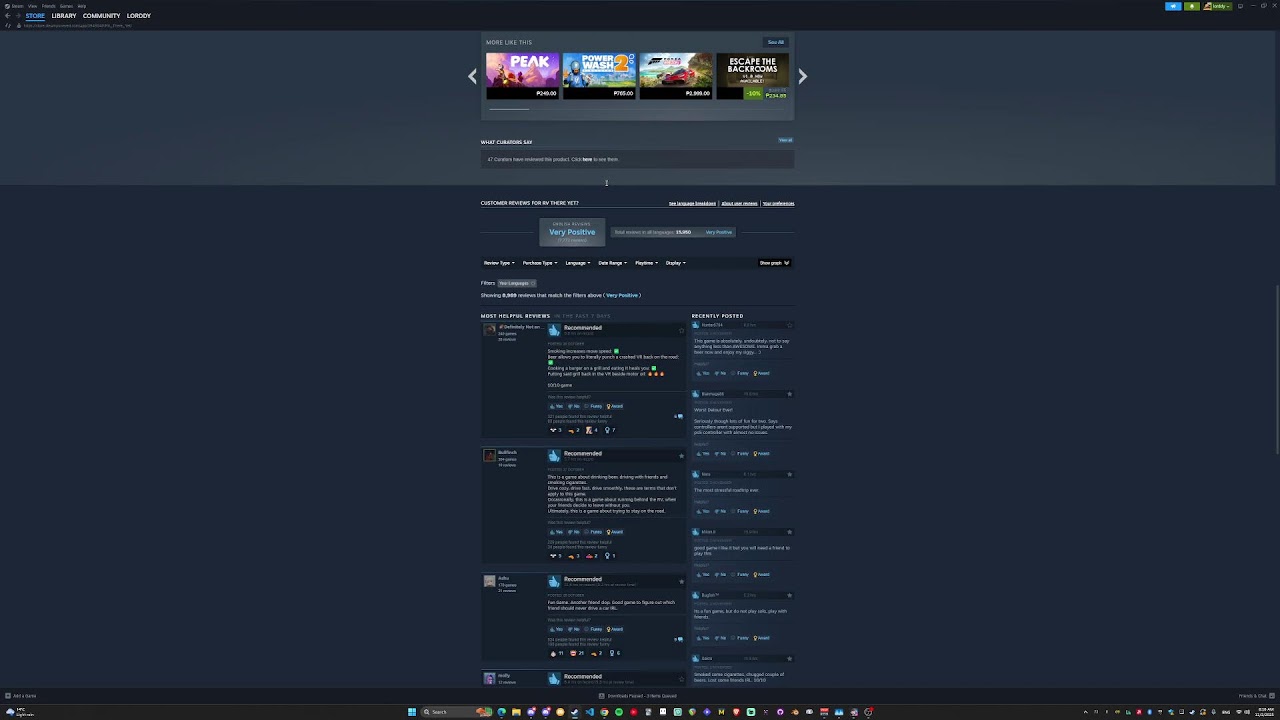Vote Yes on Bullfinch's review
Viewport: 1280px width, 720px height.
[x=556, y=532]
